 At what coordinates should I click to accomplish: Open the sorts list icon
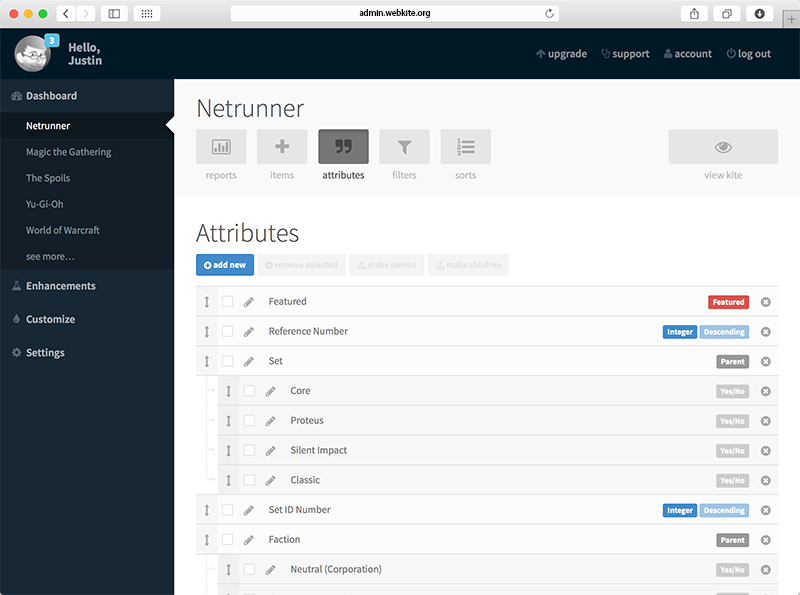point(465,147)
